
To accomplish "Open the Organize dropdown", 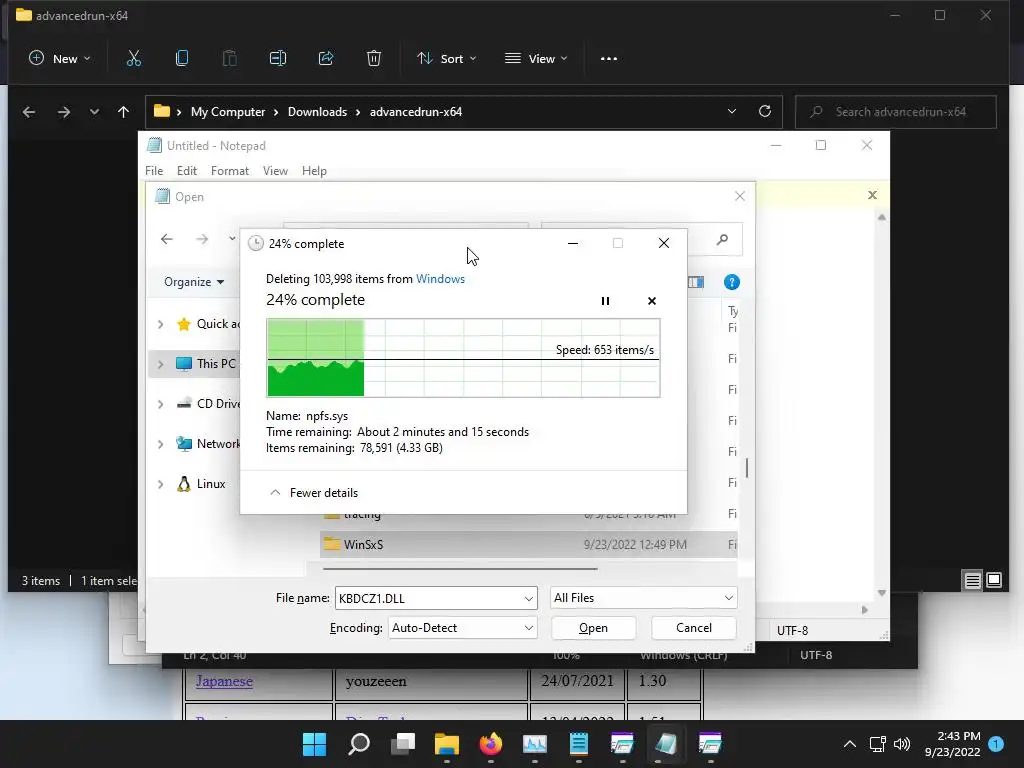I will click(x=194, y=282).
